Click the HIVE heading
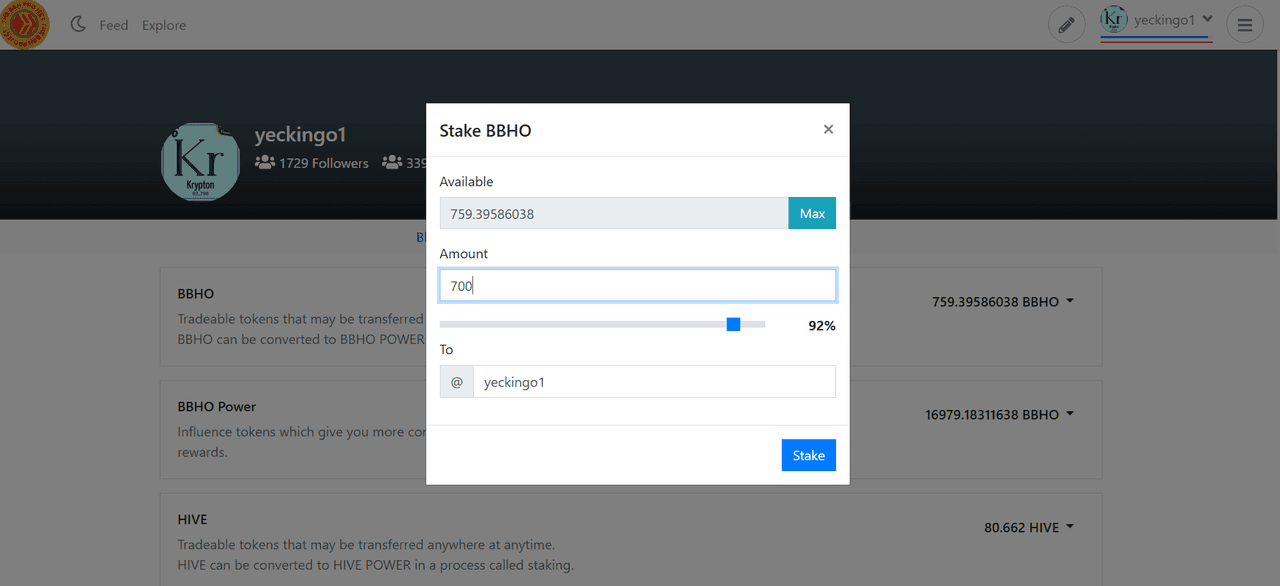1280x586 pixels. click(192, 519)
